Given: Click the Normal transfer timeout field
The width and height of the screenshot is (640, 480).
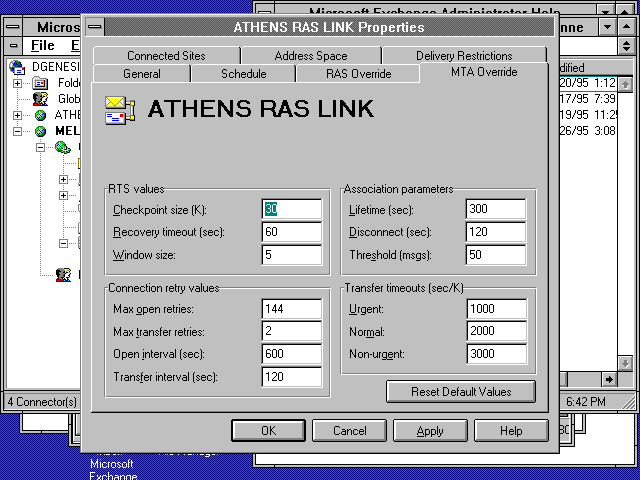Looking at the screenshot, I should 497,331.
